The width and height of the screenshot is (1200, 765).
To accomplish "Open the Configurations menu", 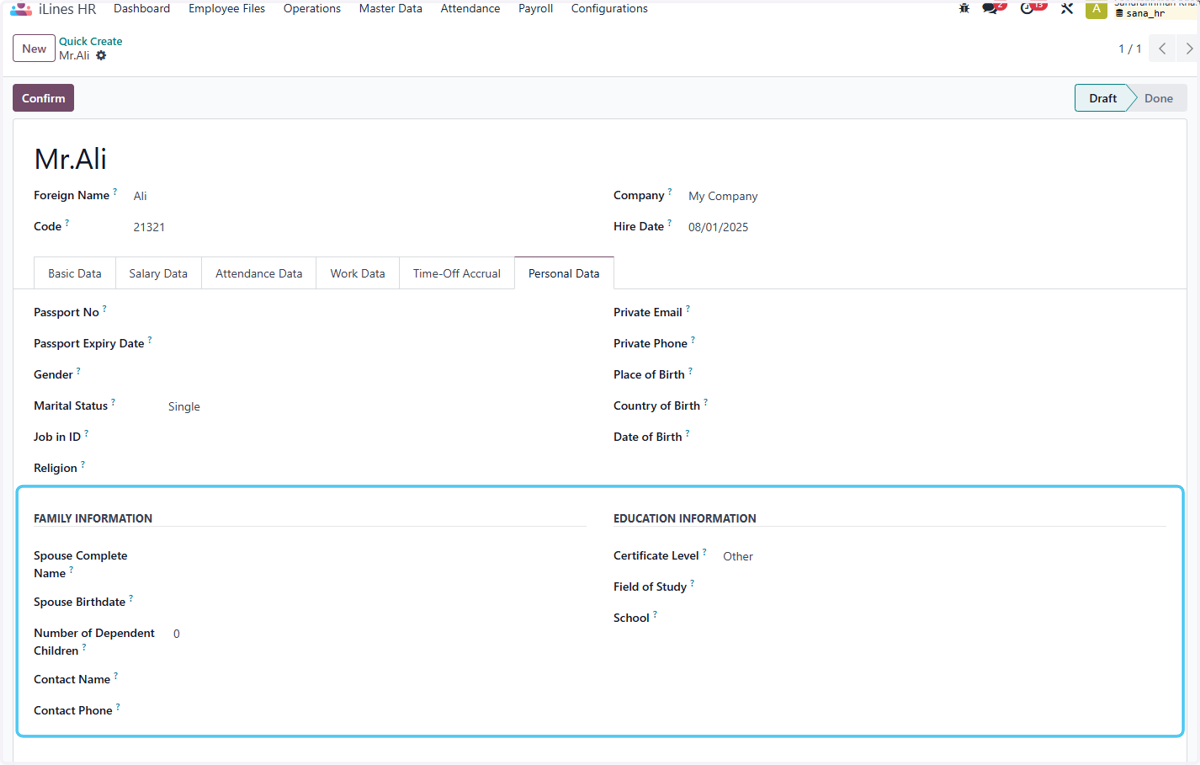I will tap(609, 9).
